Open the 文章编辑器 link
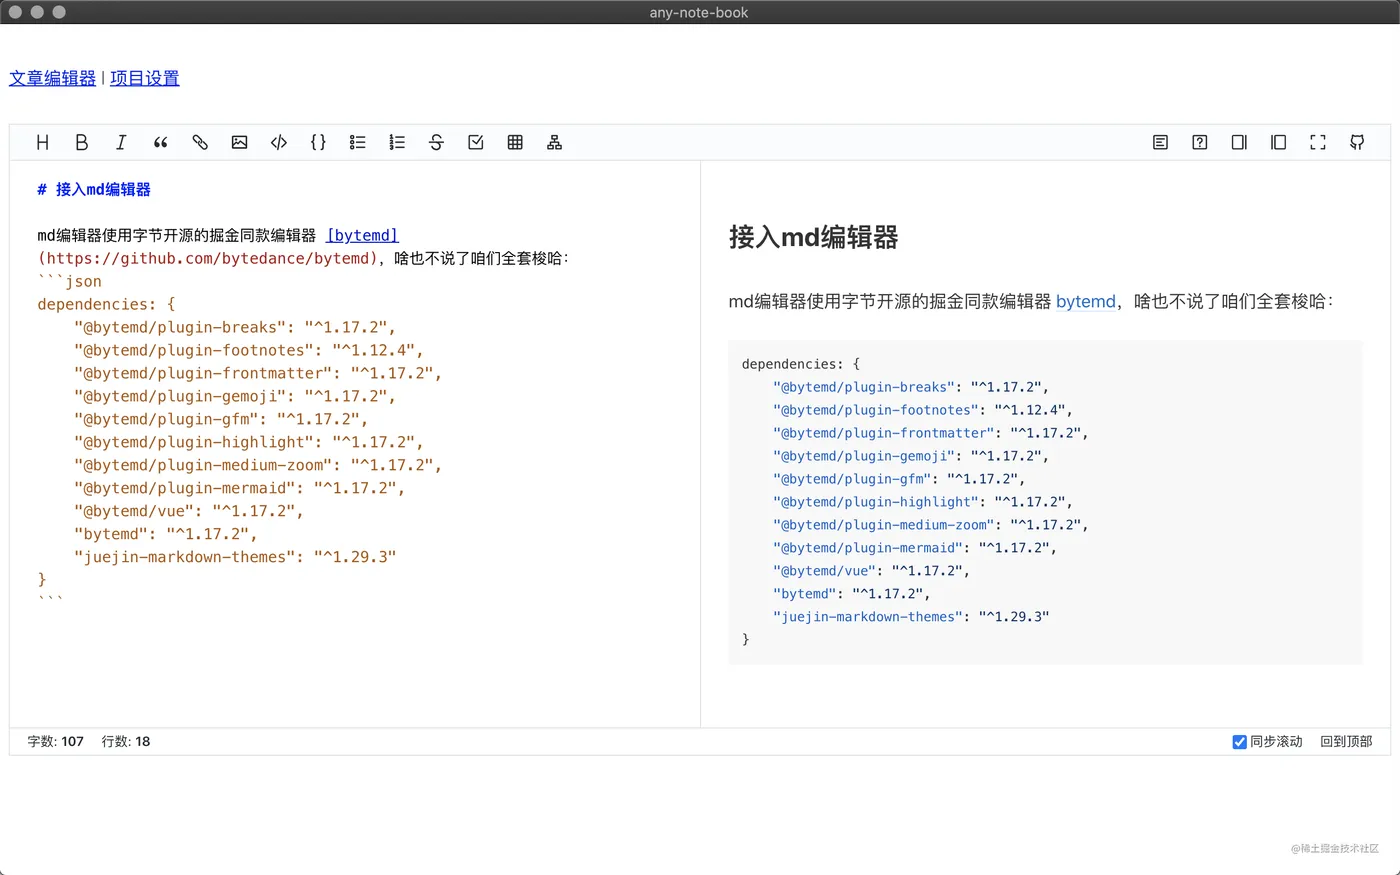The width and height of the screenshot is (1400, 875). click(x=52, y=78)
